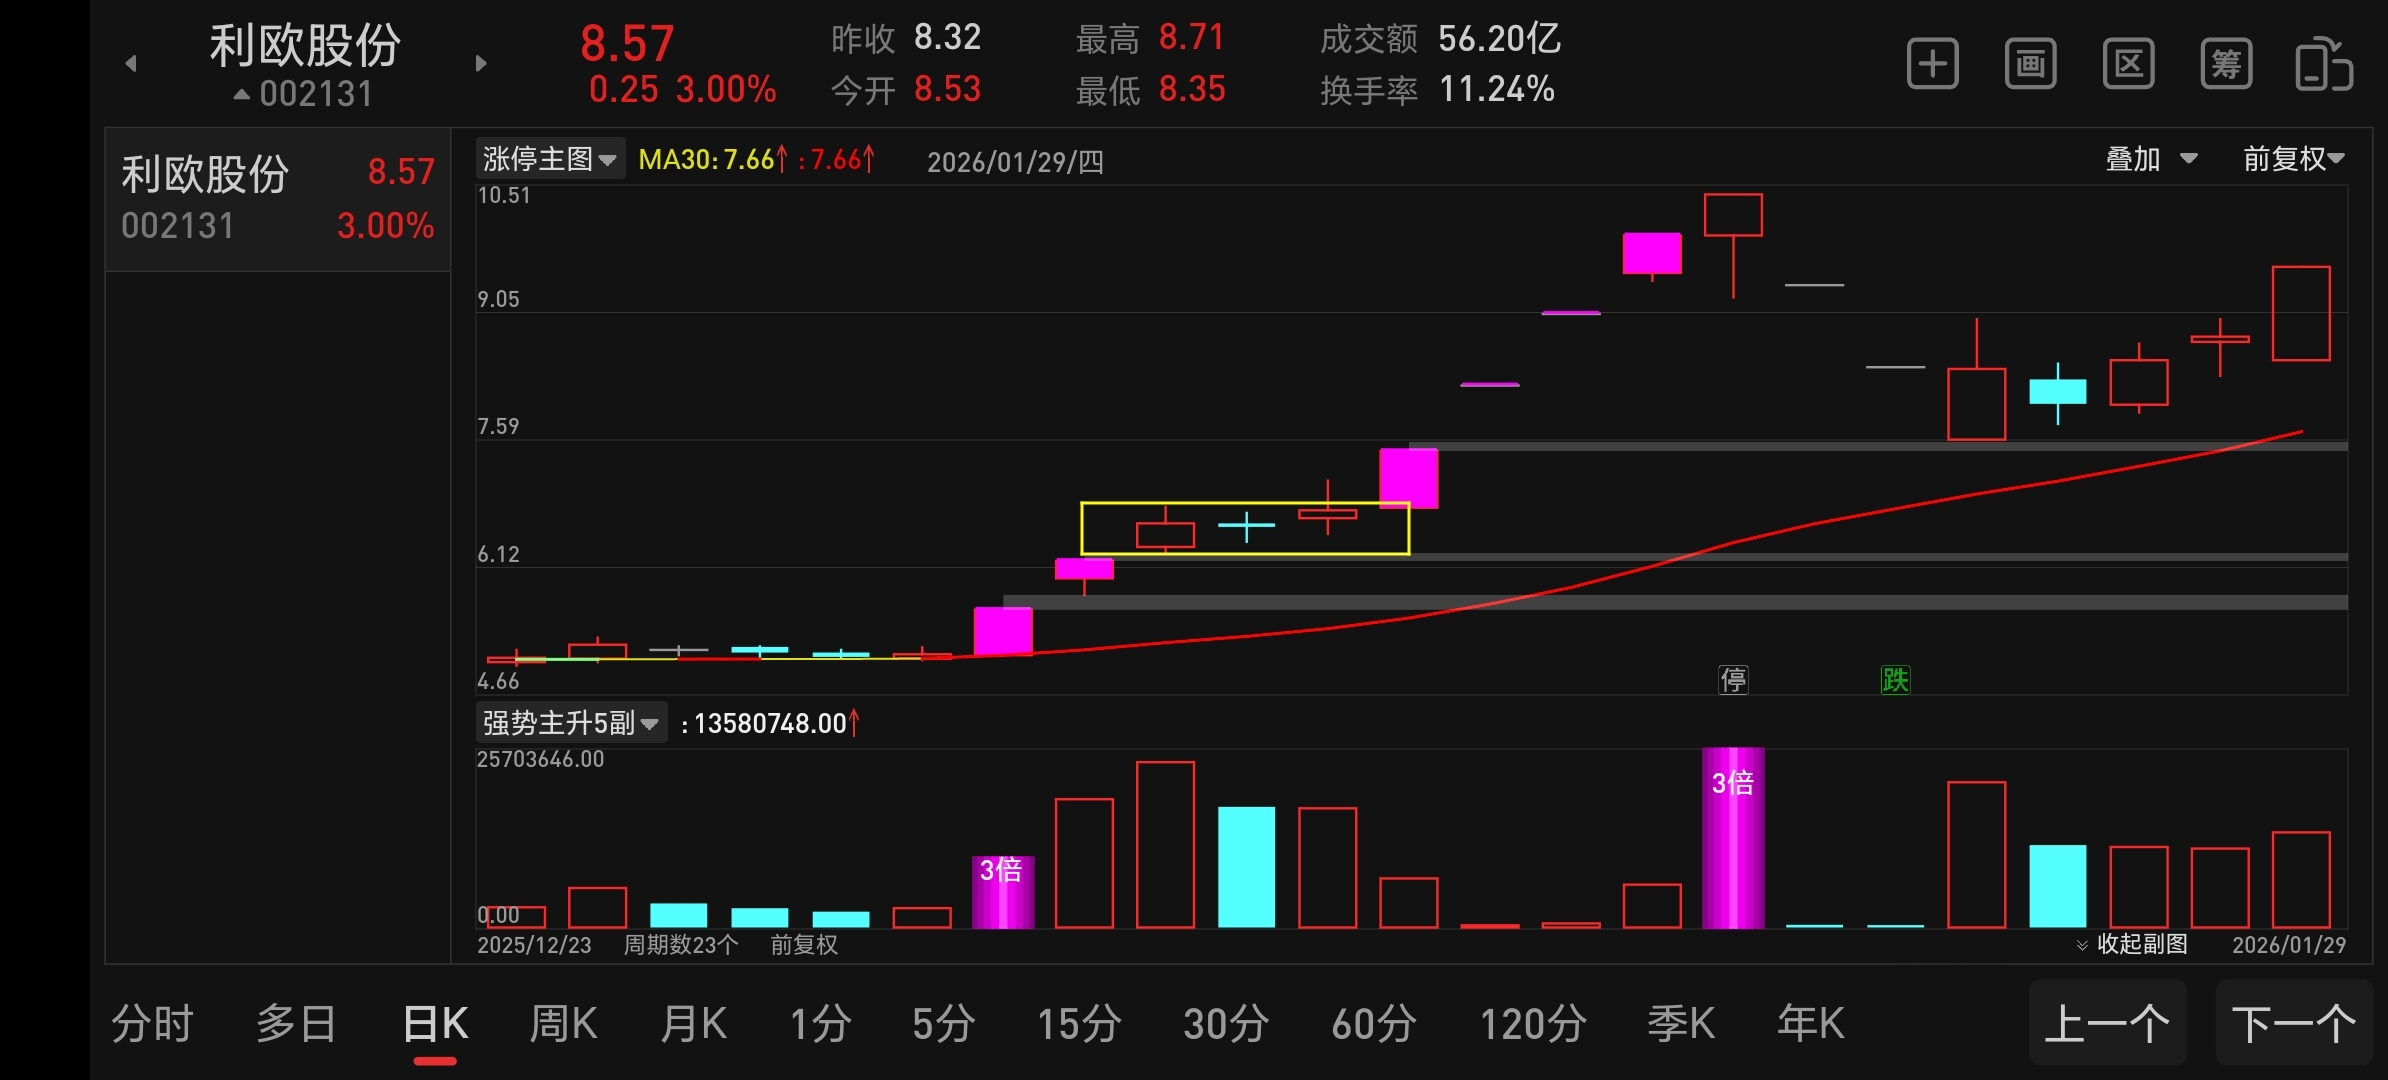Select the 60分 period tab
The width and height of the screenshot is (2388, 1080).
click(x=1374, y=1024)
